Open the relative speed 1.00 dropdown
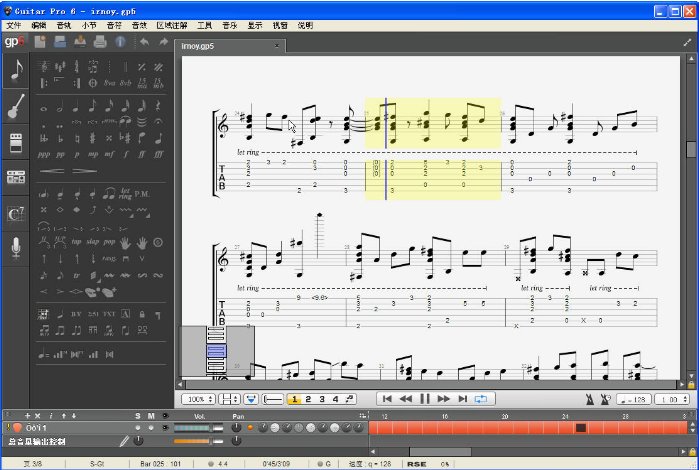The image size is (699, 470). [672, 400]
